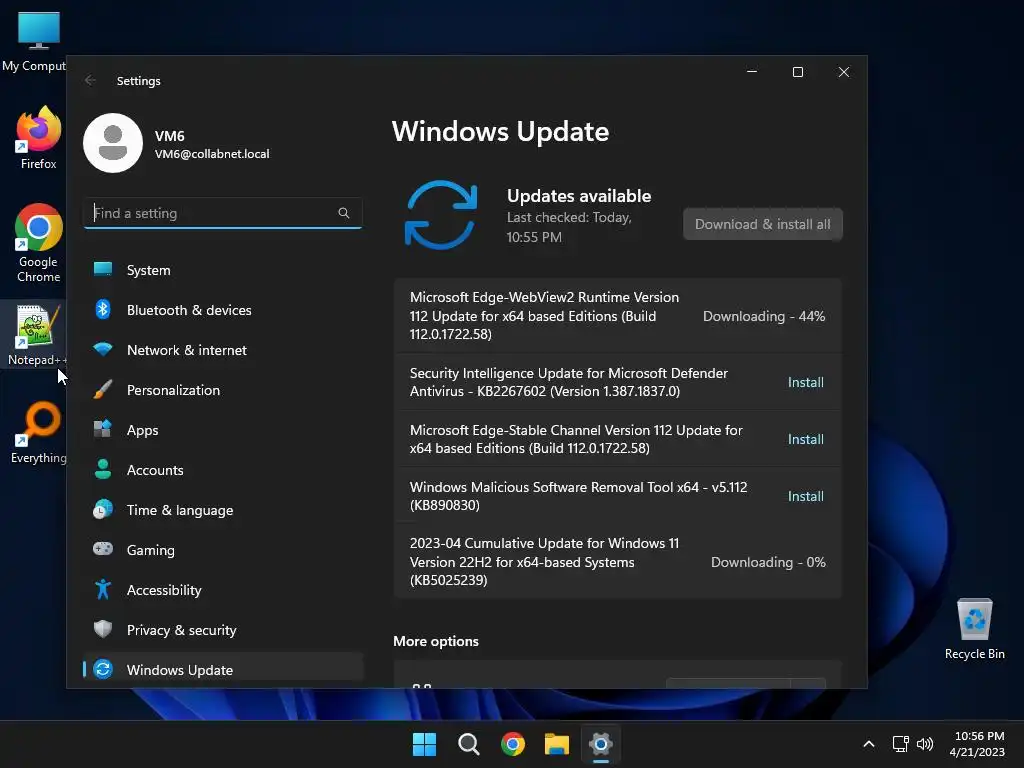This screenshot has height=768, width=1024.
Task: Click the Last checked: Today text
Action: click(569, 227)
